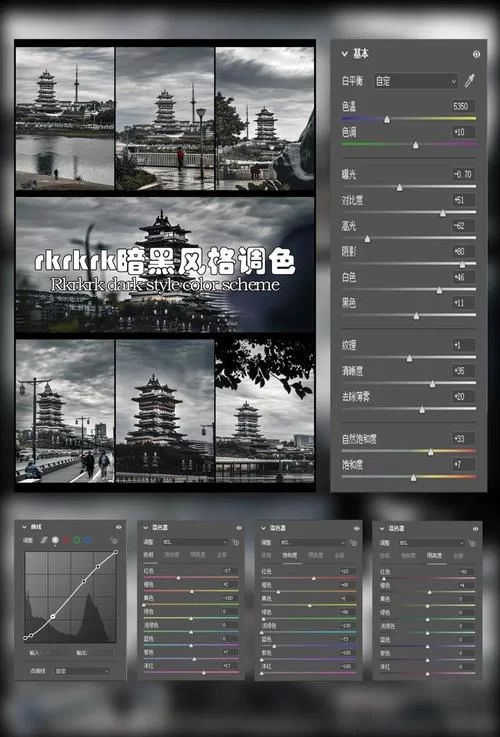The image size is (500, 737).
Task: Open the bottom-right pagoda photo with tree silhouette
Action: (265, 410)
